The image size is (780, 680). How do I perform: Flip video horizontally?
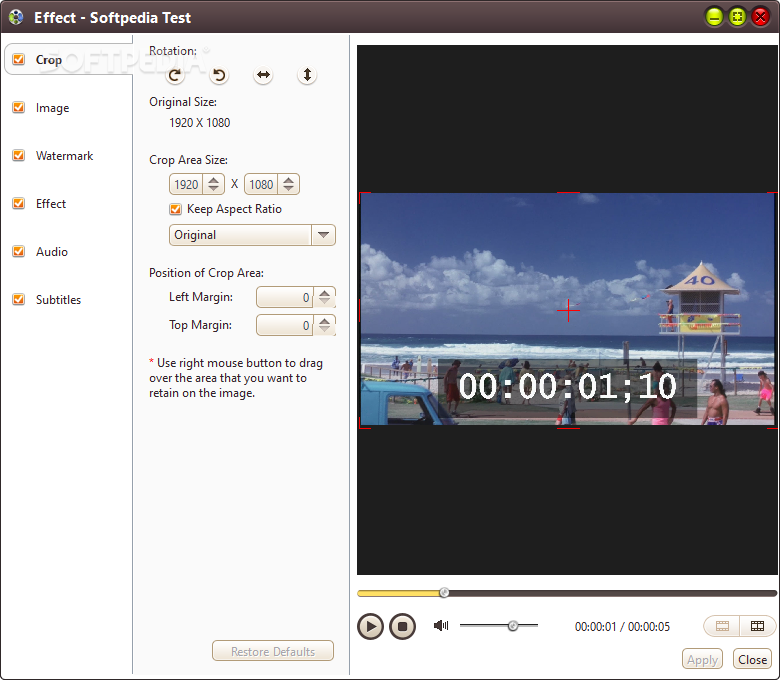[x=263, y=75]
